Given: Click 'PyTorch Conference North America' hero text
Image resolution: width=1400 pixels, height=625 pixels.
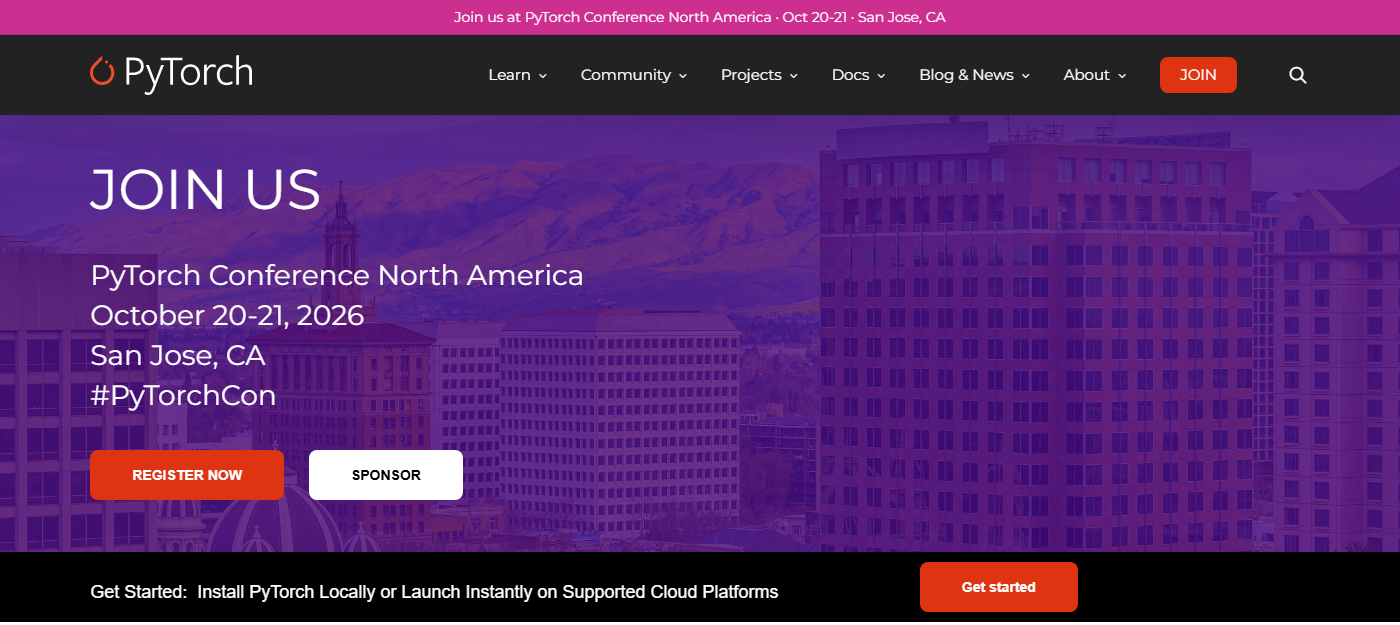Looking at the screenshot, I should point(337,275).
